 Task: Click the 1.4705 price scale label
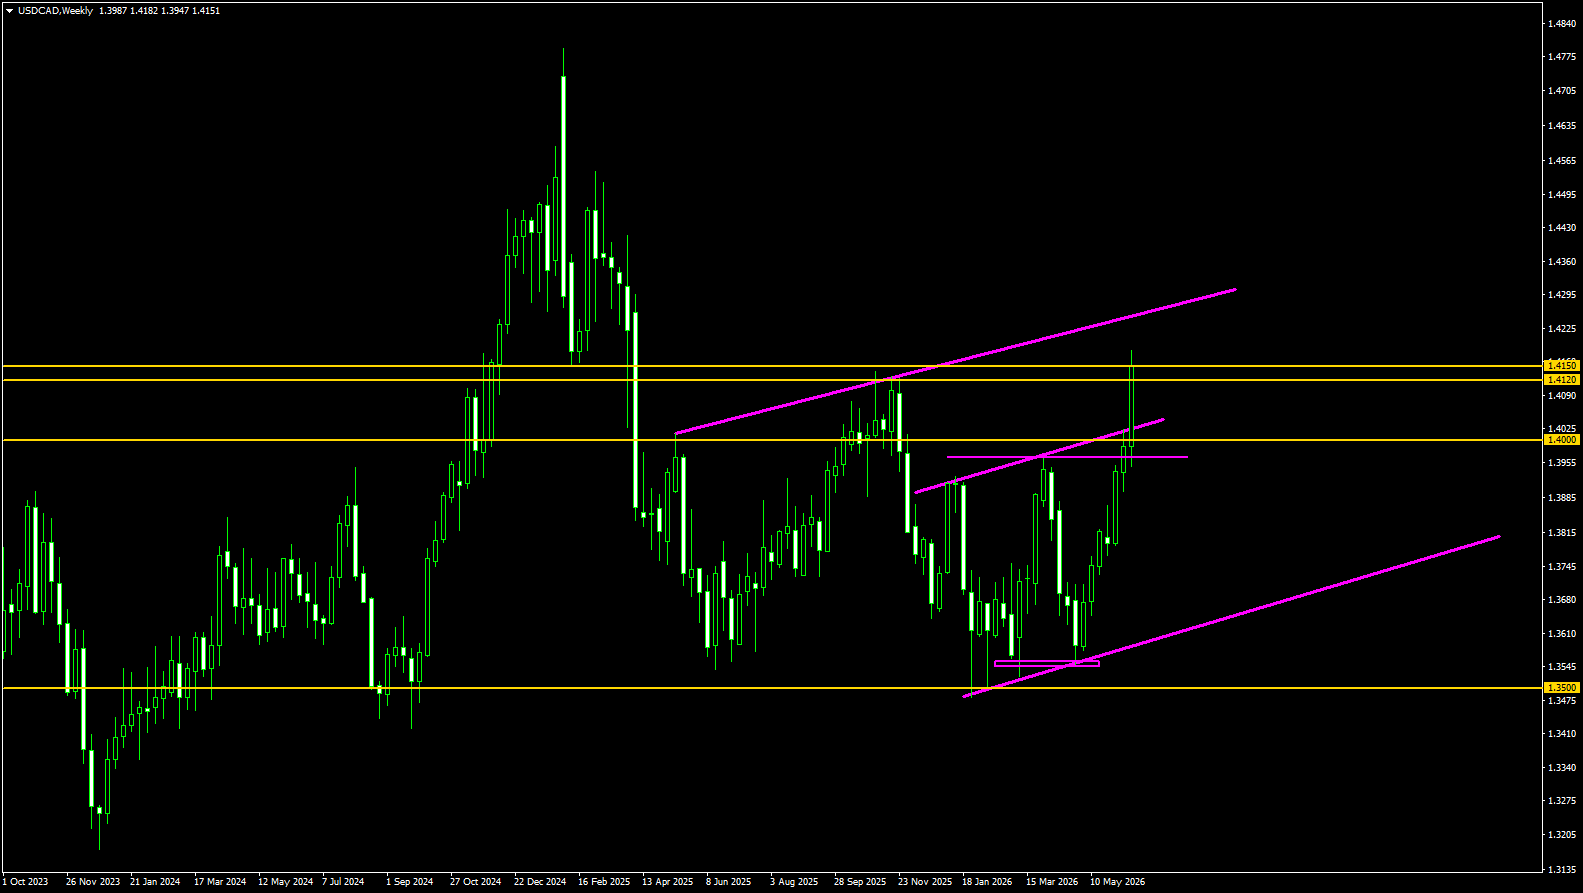[1562, 91]
